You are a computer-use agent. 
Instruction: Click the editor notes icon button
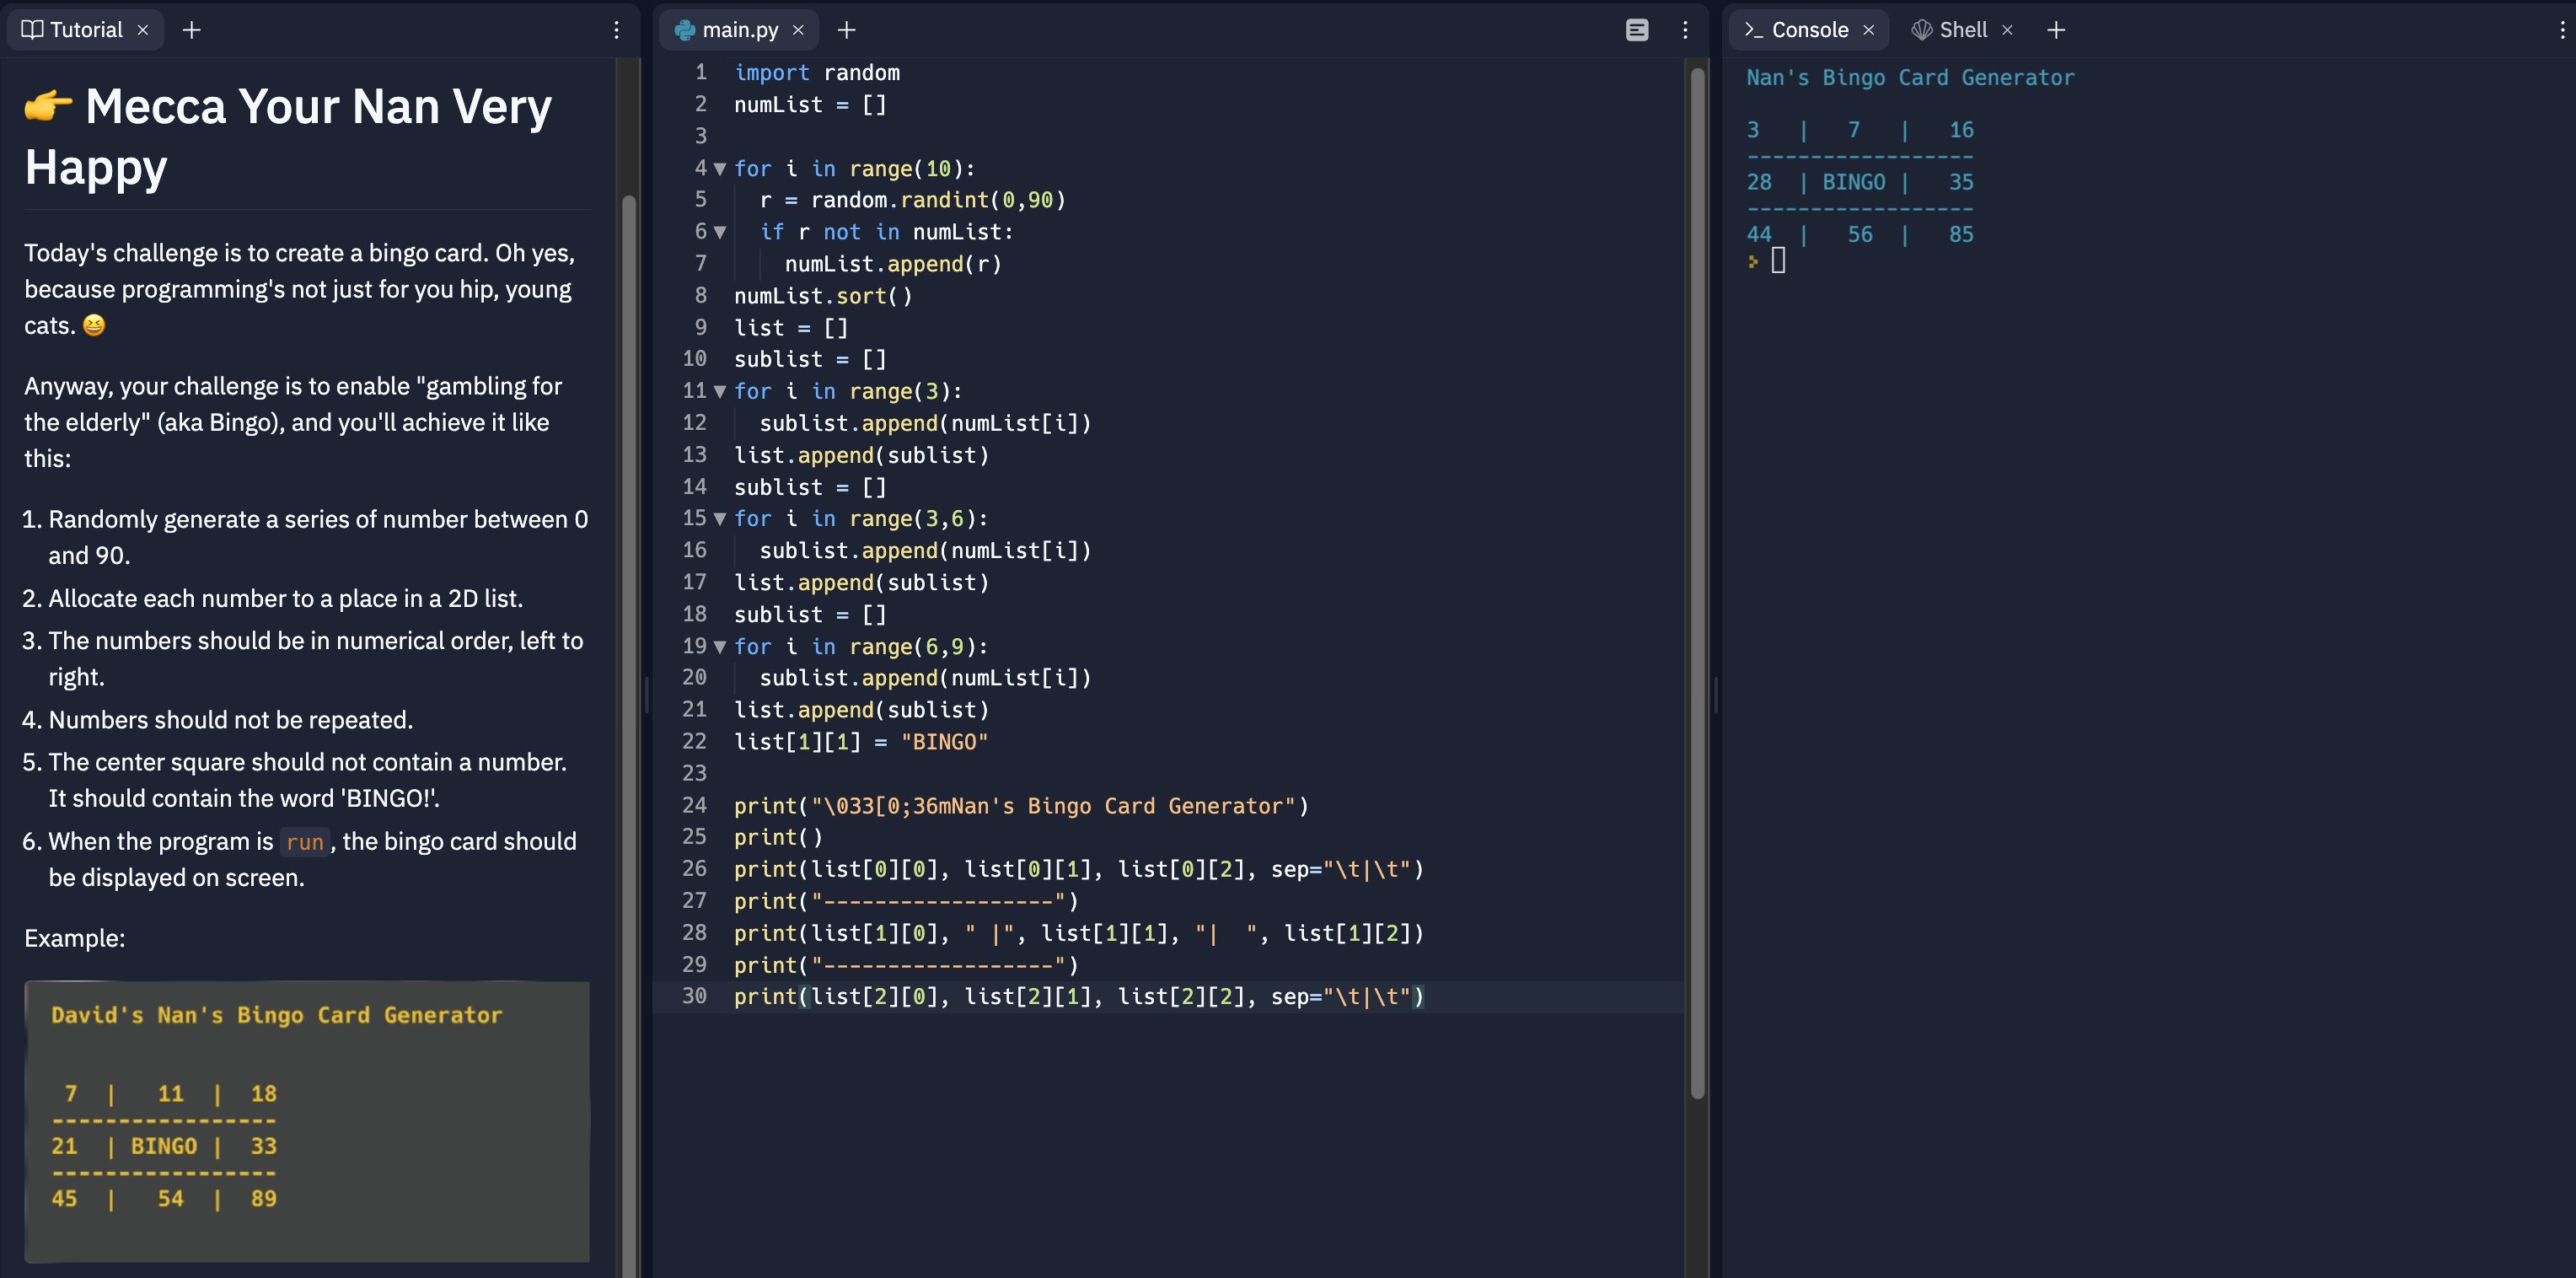(x=1636, y=30)
